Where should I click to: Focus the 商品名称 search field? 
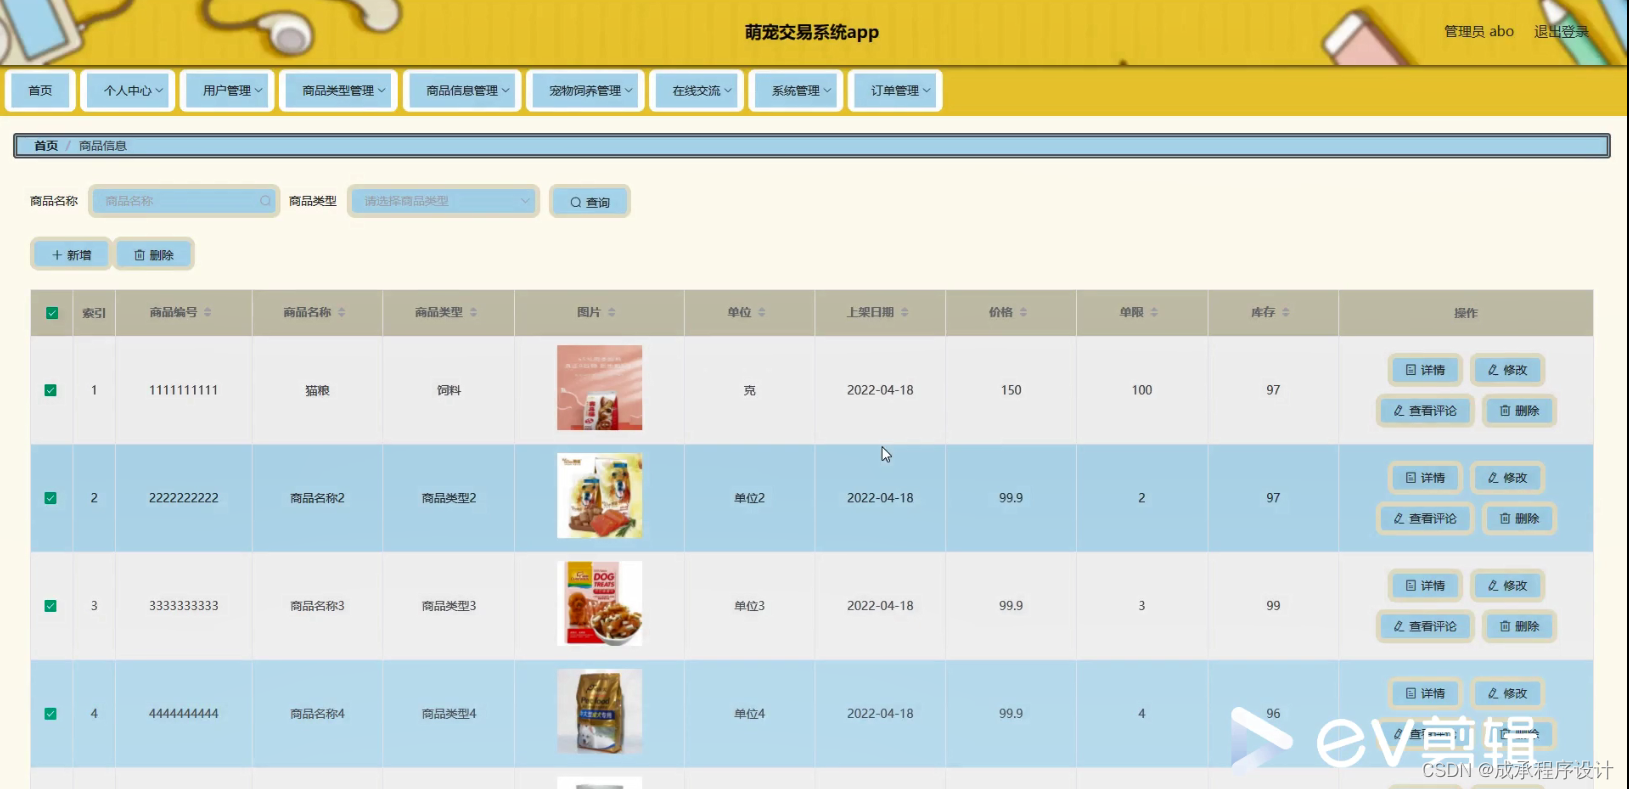pyautogui.click(x=184, y=201)
